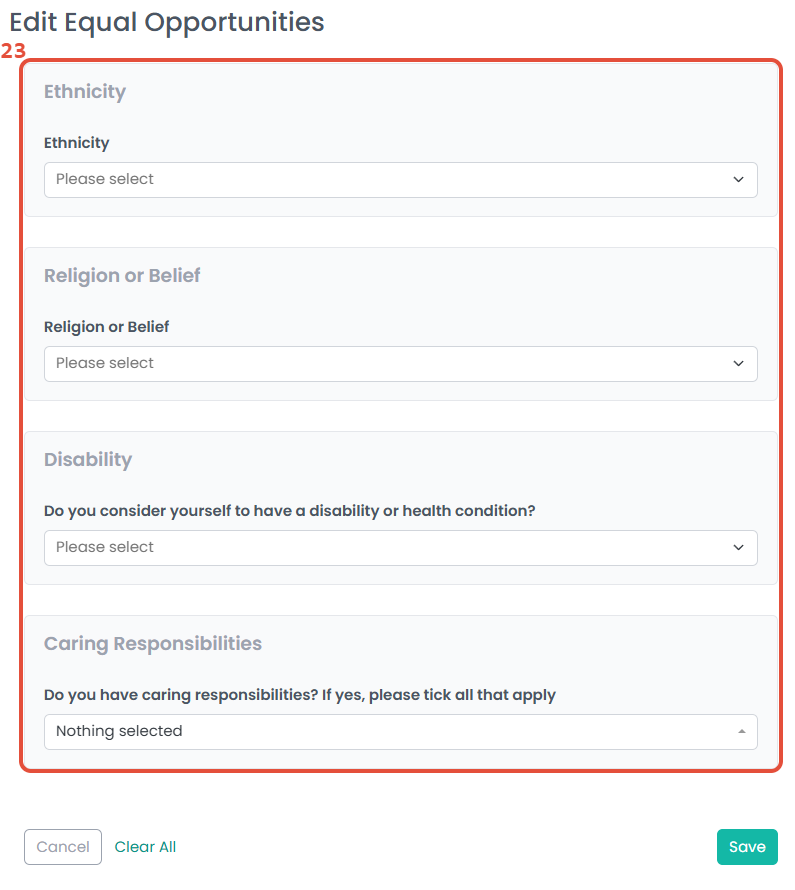Click the disability or health condition question label

289,511
